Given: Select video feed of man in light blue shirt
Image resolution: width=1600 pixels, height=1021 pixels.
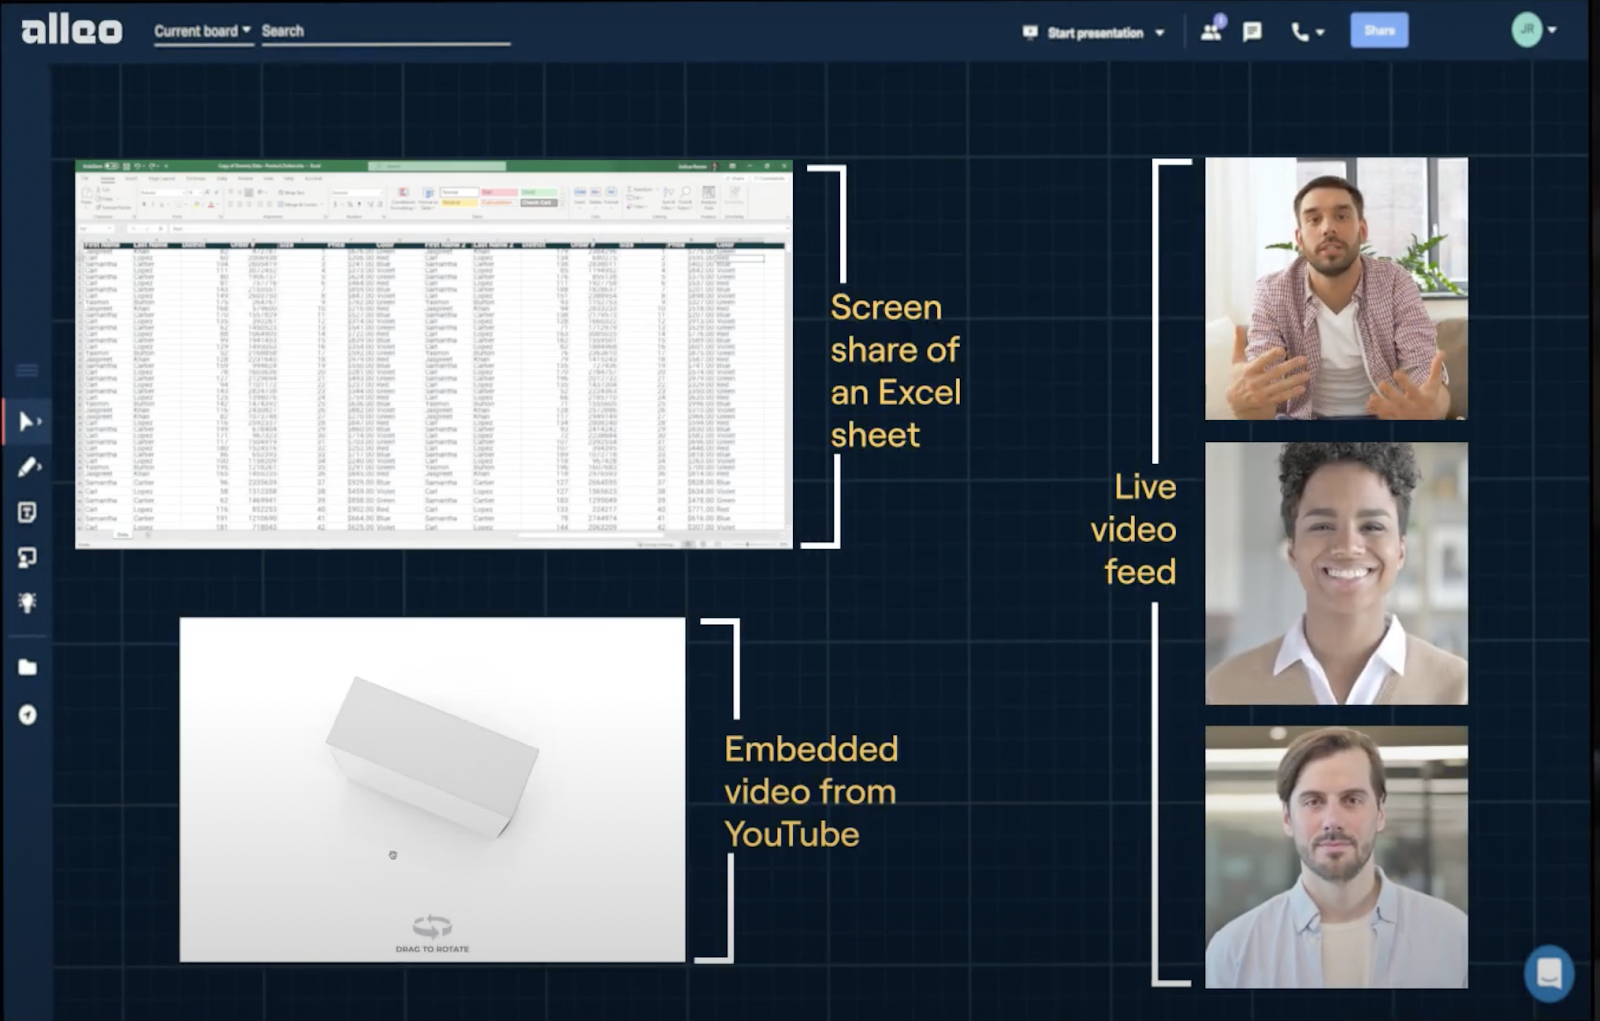Looking at the screenshot, I should point(1336,857).
